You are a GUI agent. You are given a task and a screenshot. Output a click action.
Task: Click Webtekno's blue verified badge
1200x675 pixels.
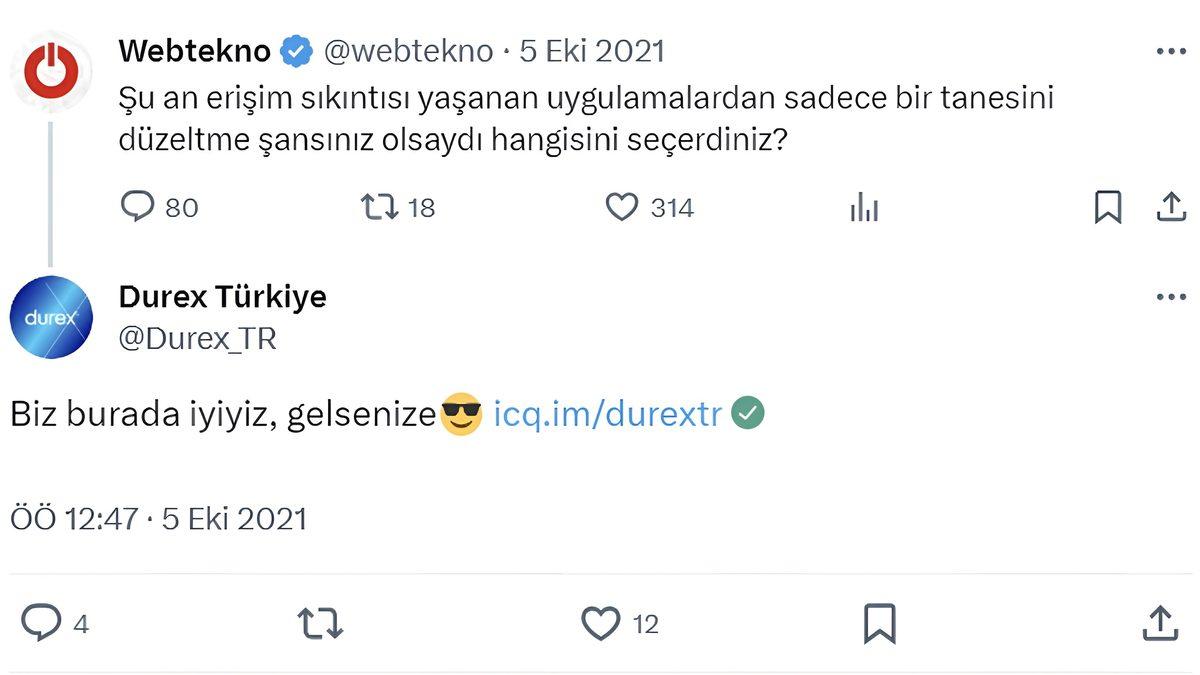tap(294, 49)
